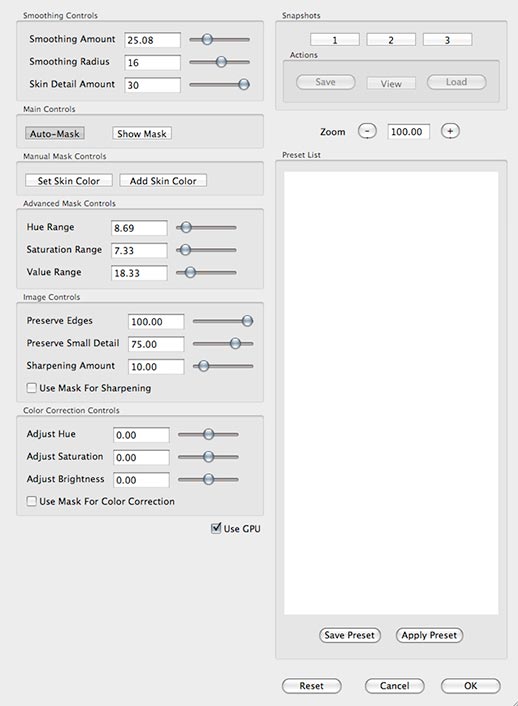The width and height of the screenshot is (518, 706).
Task: Click the Preserve Small Detail slider handle
Action: tap(235, 344)
